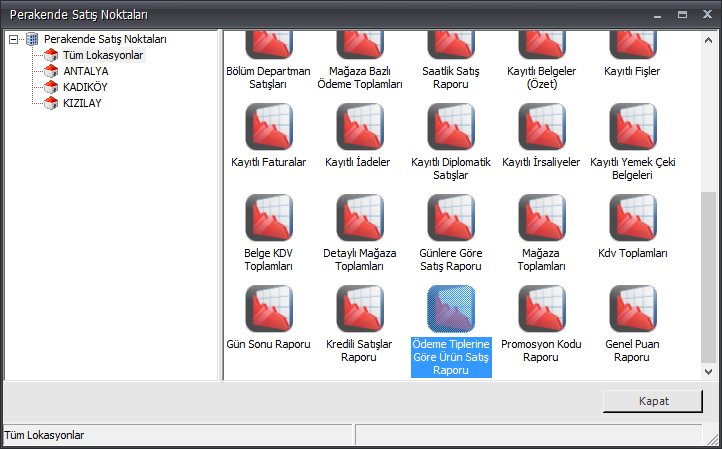Close the window with the X button

[x=707, y=14]
